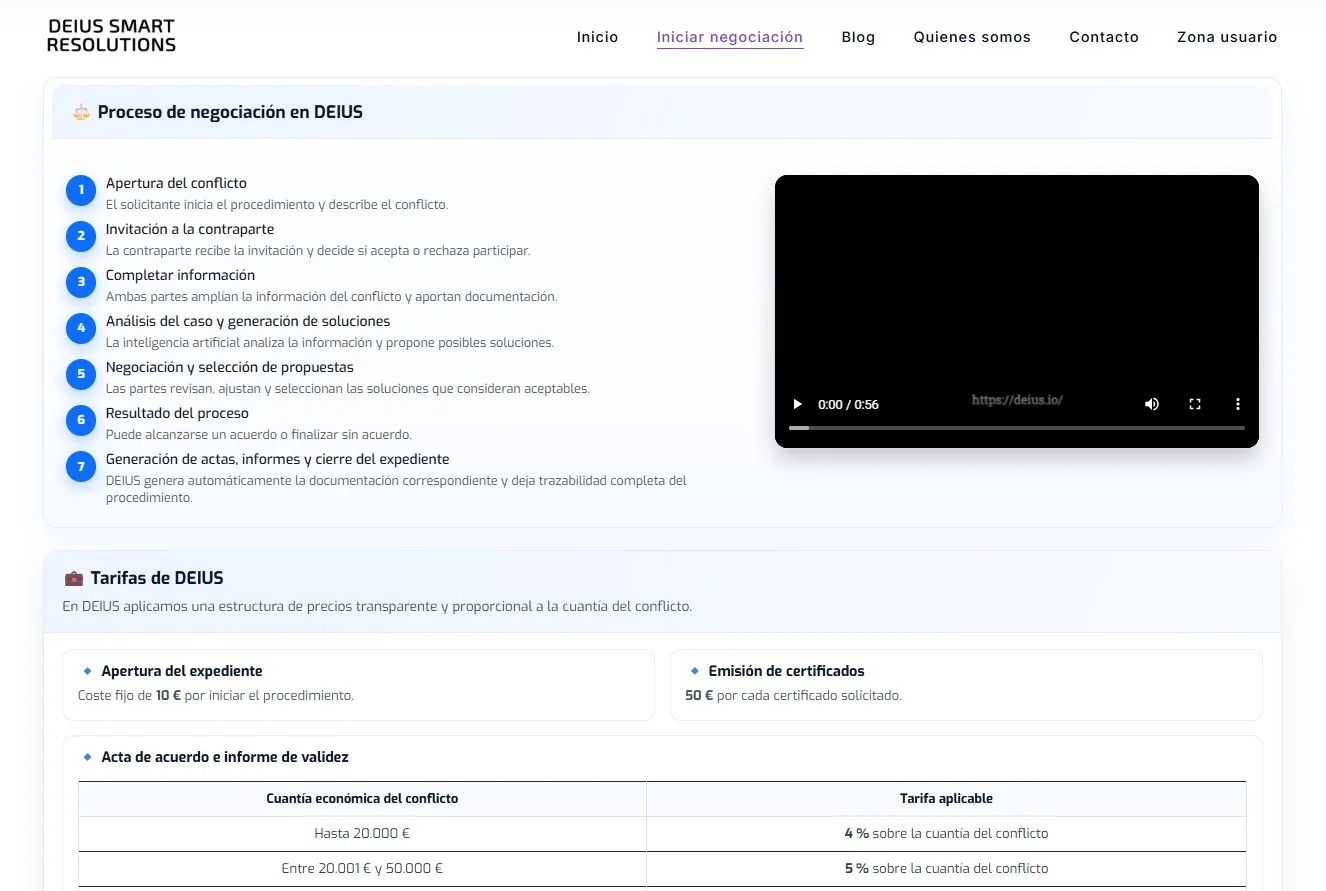Viewport: 1326px width, 891px height.
Task: Open video more options menu
Action: (1238, 404)
